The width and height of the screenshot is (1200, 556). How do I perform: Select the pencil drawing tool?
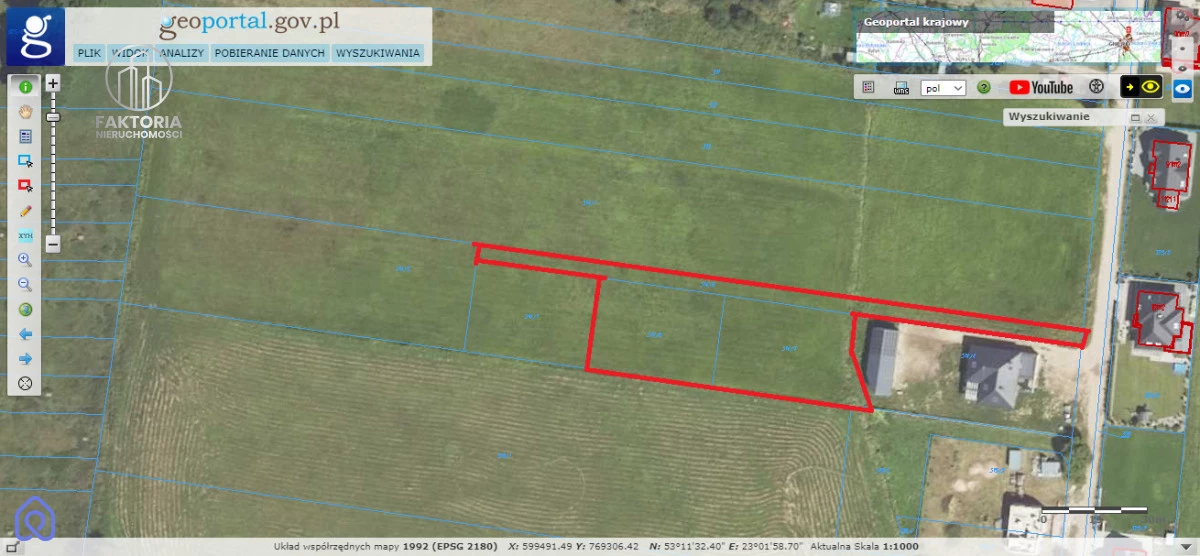pyautogui.click(x=25, y=210)
